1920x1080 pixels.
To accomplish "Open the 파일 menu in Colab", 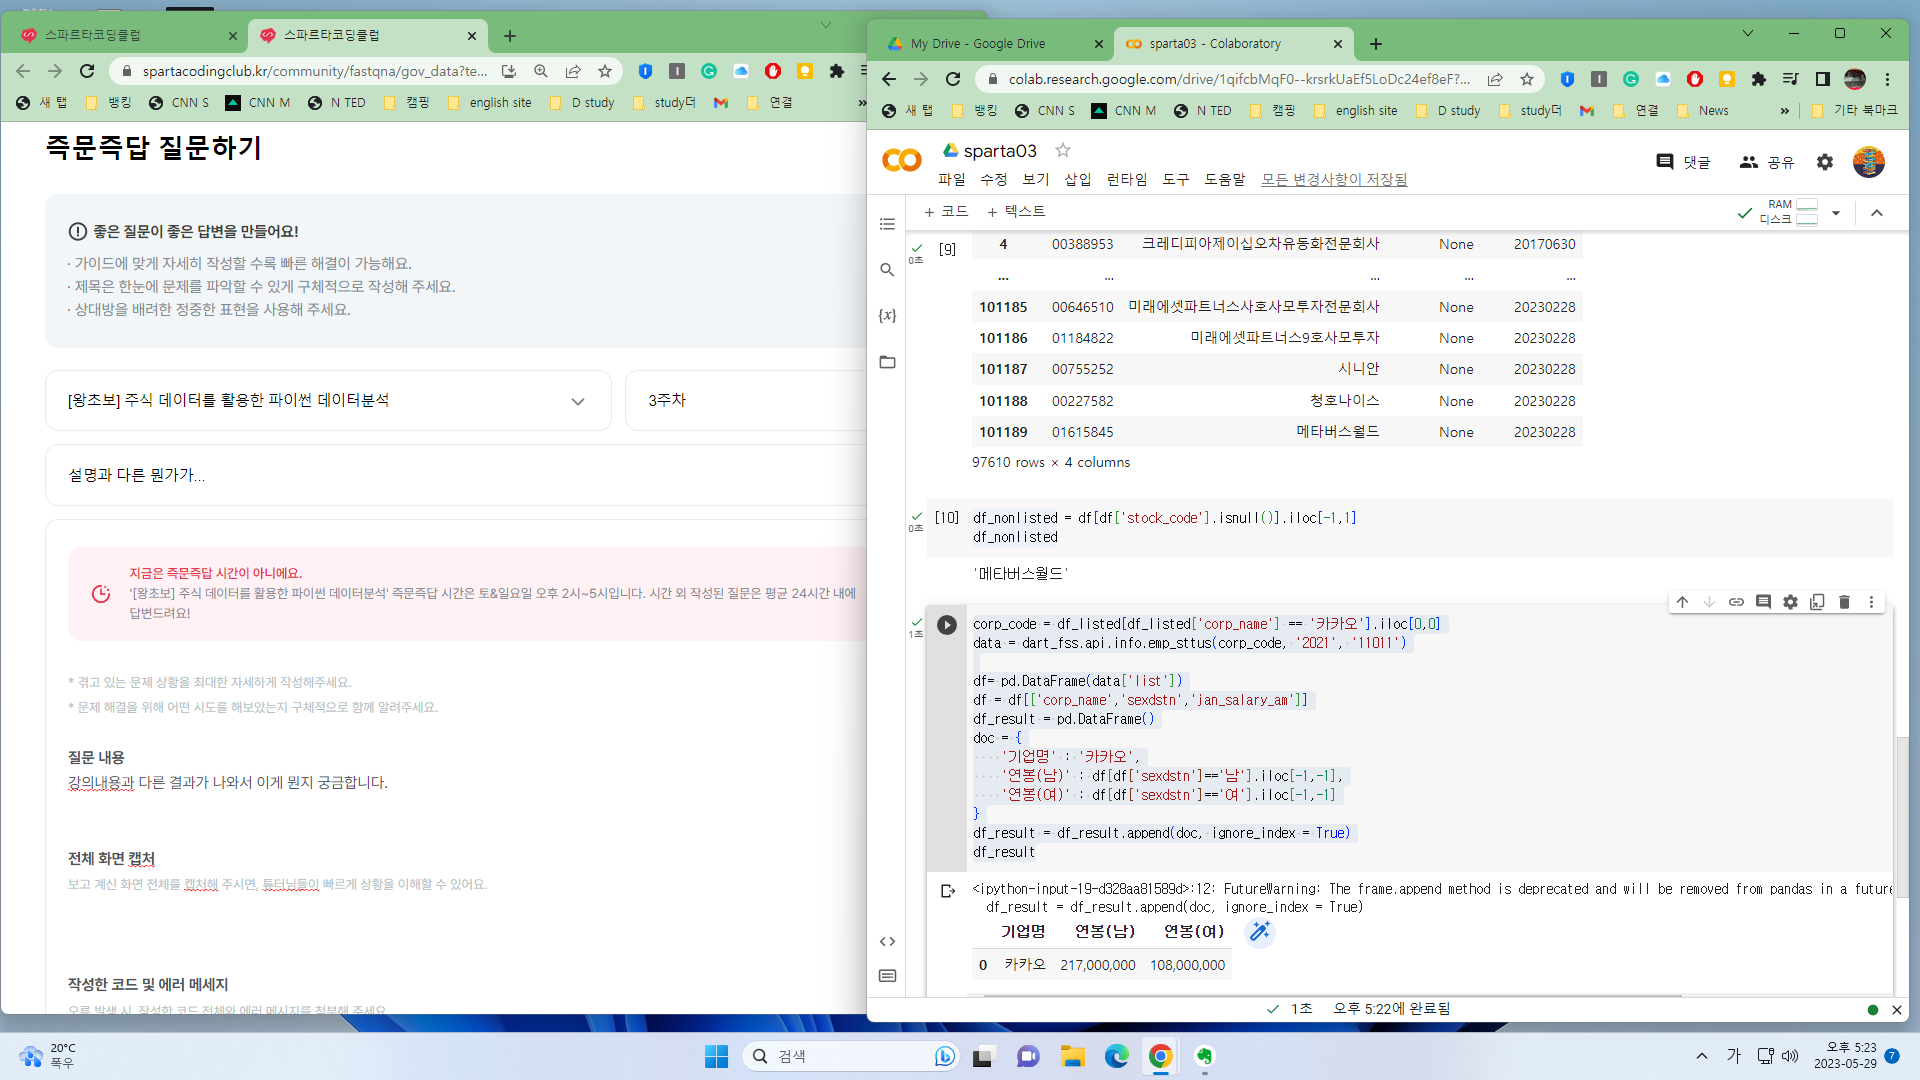I will coord(951,179).
